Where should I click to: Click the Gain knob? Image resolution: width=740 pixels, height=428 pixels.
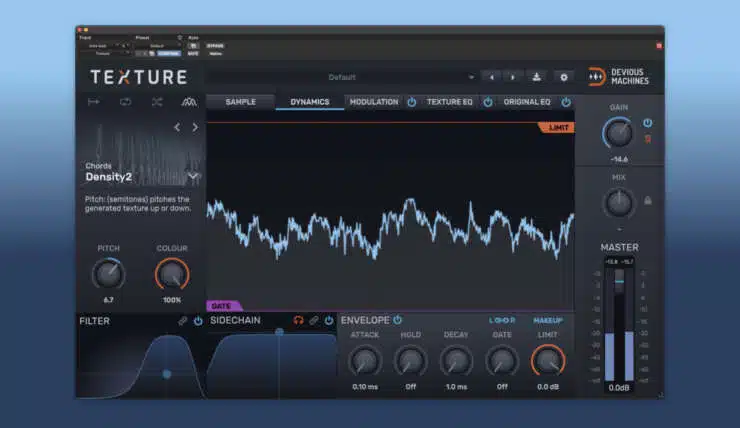[619, 133]
